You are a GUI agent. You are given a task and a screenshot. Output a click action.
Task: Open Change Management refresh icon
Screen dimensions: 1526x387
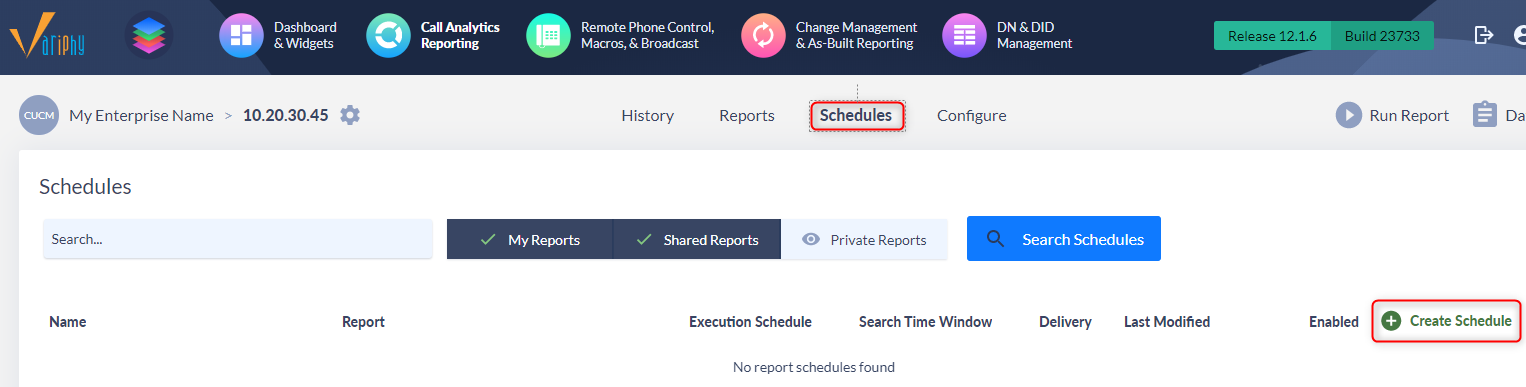click(x=763, y=35)
